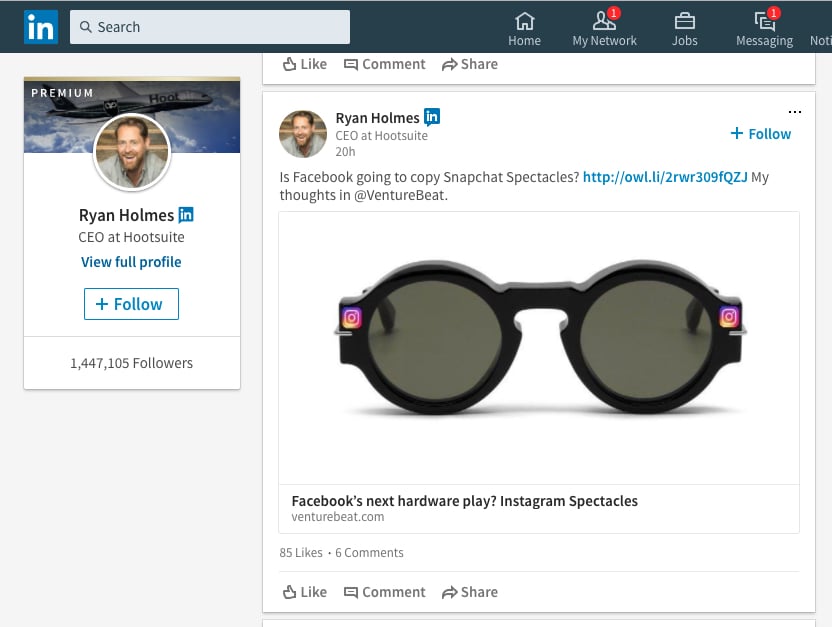Open the sunglasses article image
Screen dimensions: 832x627
[x=539, y=347]
